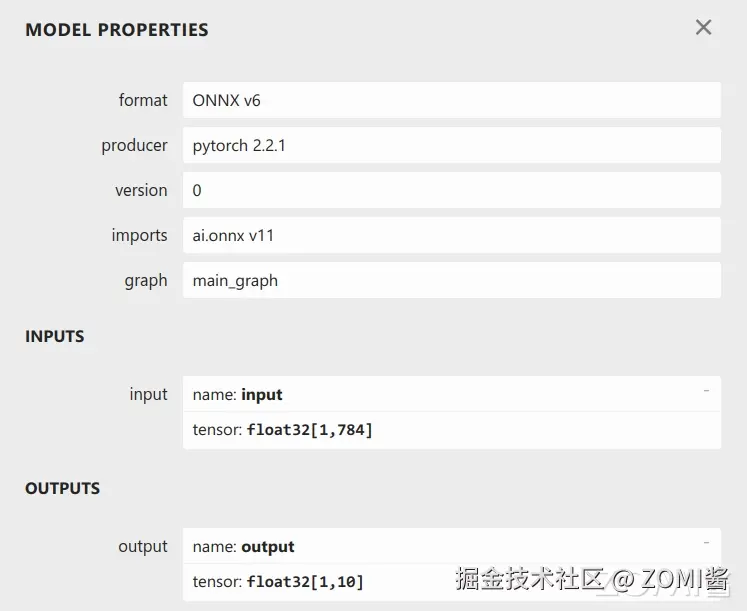Click the 'output' label beside name: output
The height and width of the screenshot is (611, 747).
point(143,546)
